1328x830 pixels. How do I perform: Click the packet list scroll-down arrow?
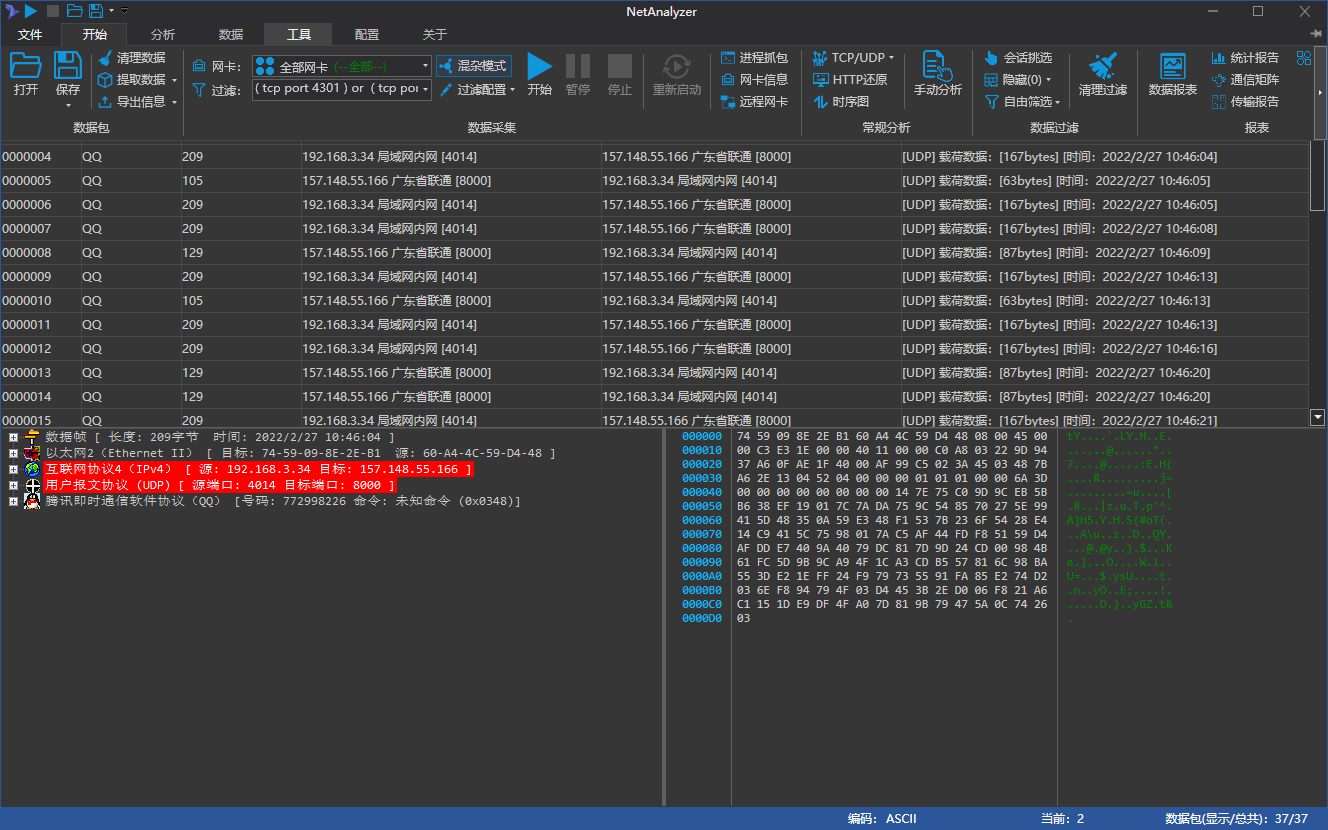click(x=1317, y=417)
